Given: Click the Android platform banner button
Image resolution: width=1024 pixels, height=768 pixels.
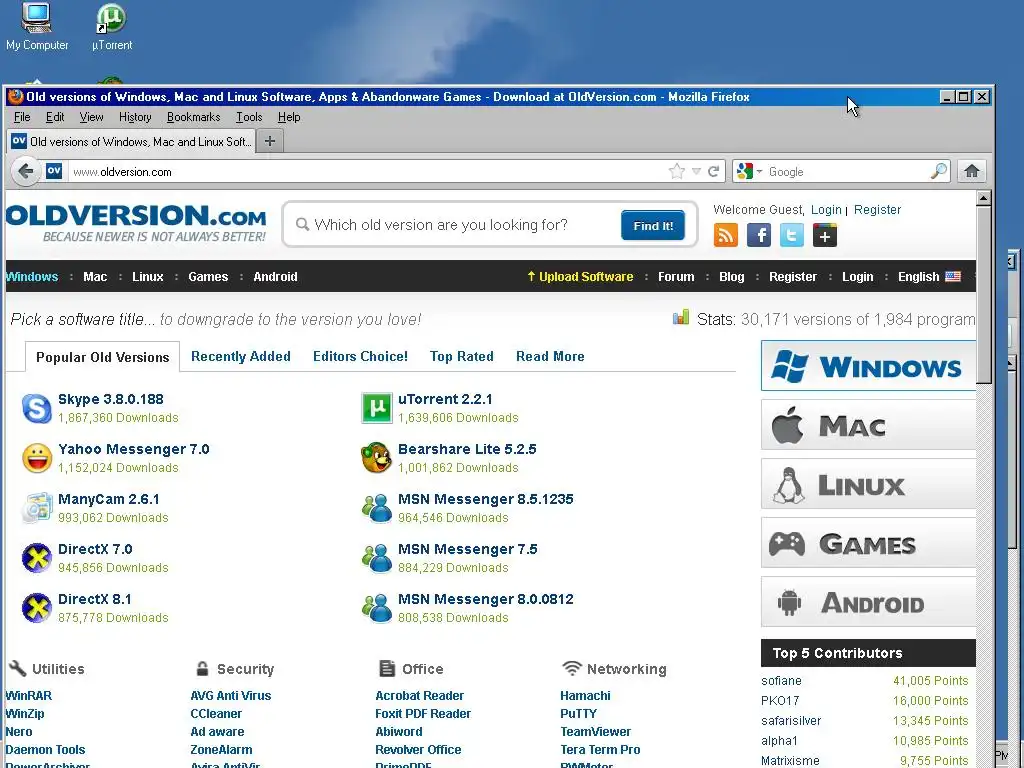Looking at the screenshot, I should tap(869, 602).
